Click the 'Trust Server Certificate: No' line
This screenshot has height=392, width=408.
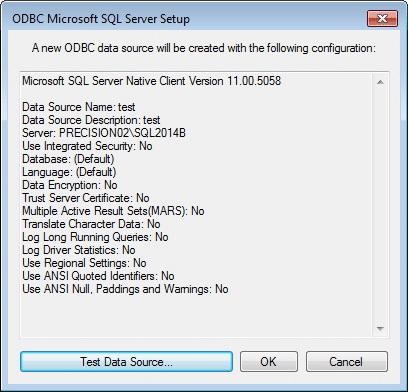(x=86, y=198)
